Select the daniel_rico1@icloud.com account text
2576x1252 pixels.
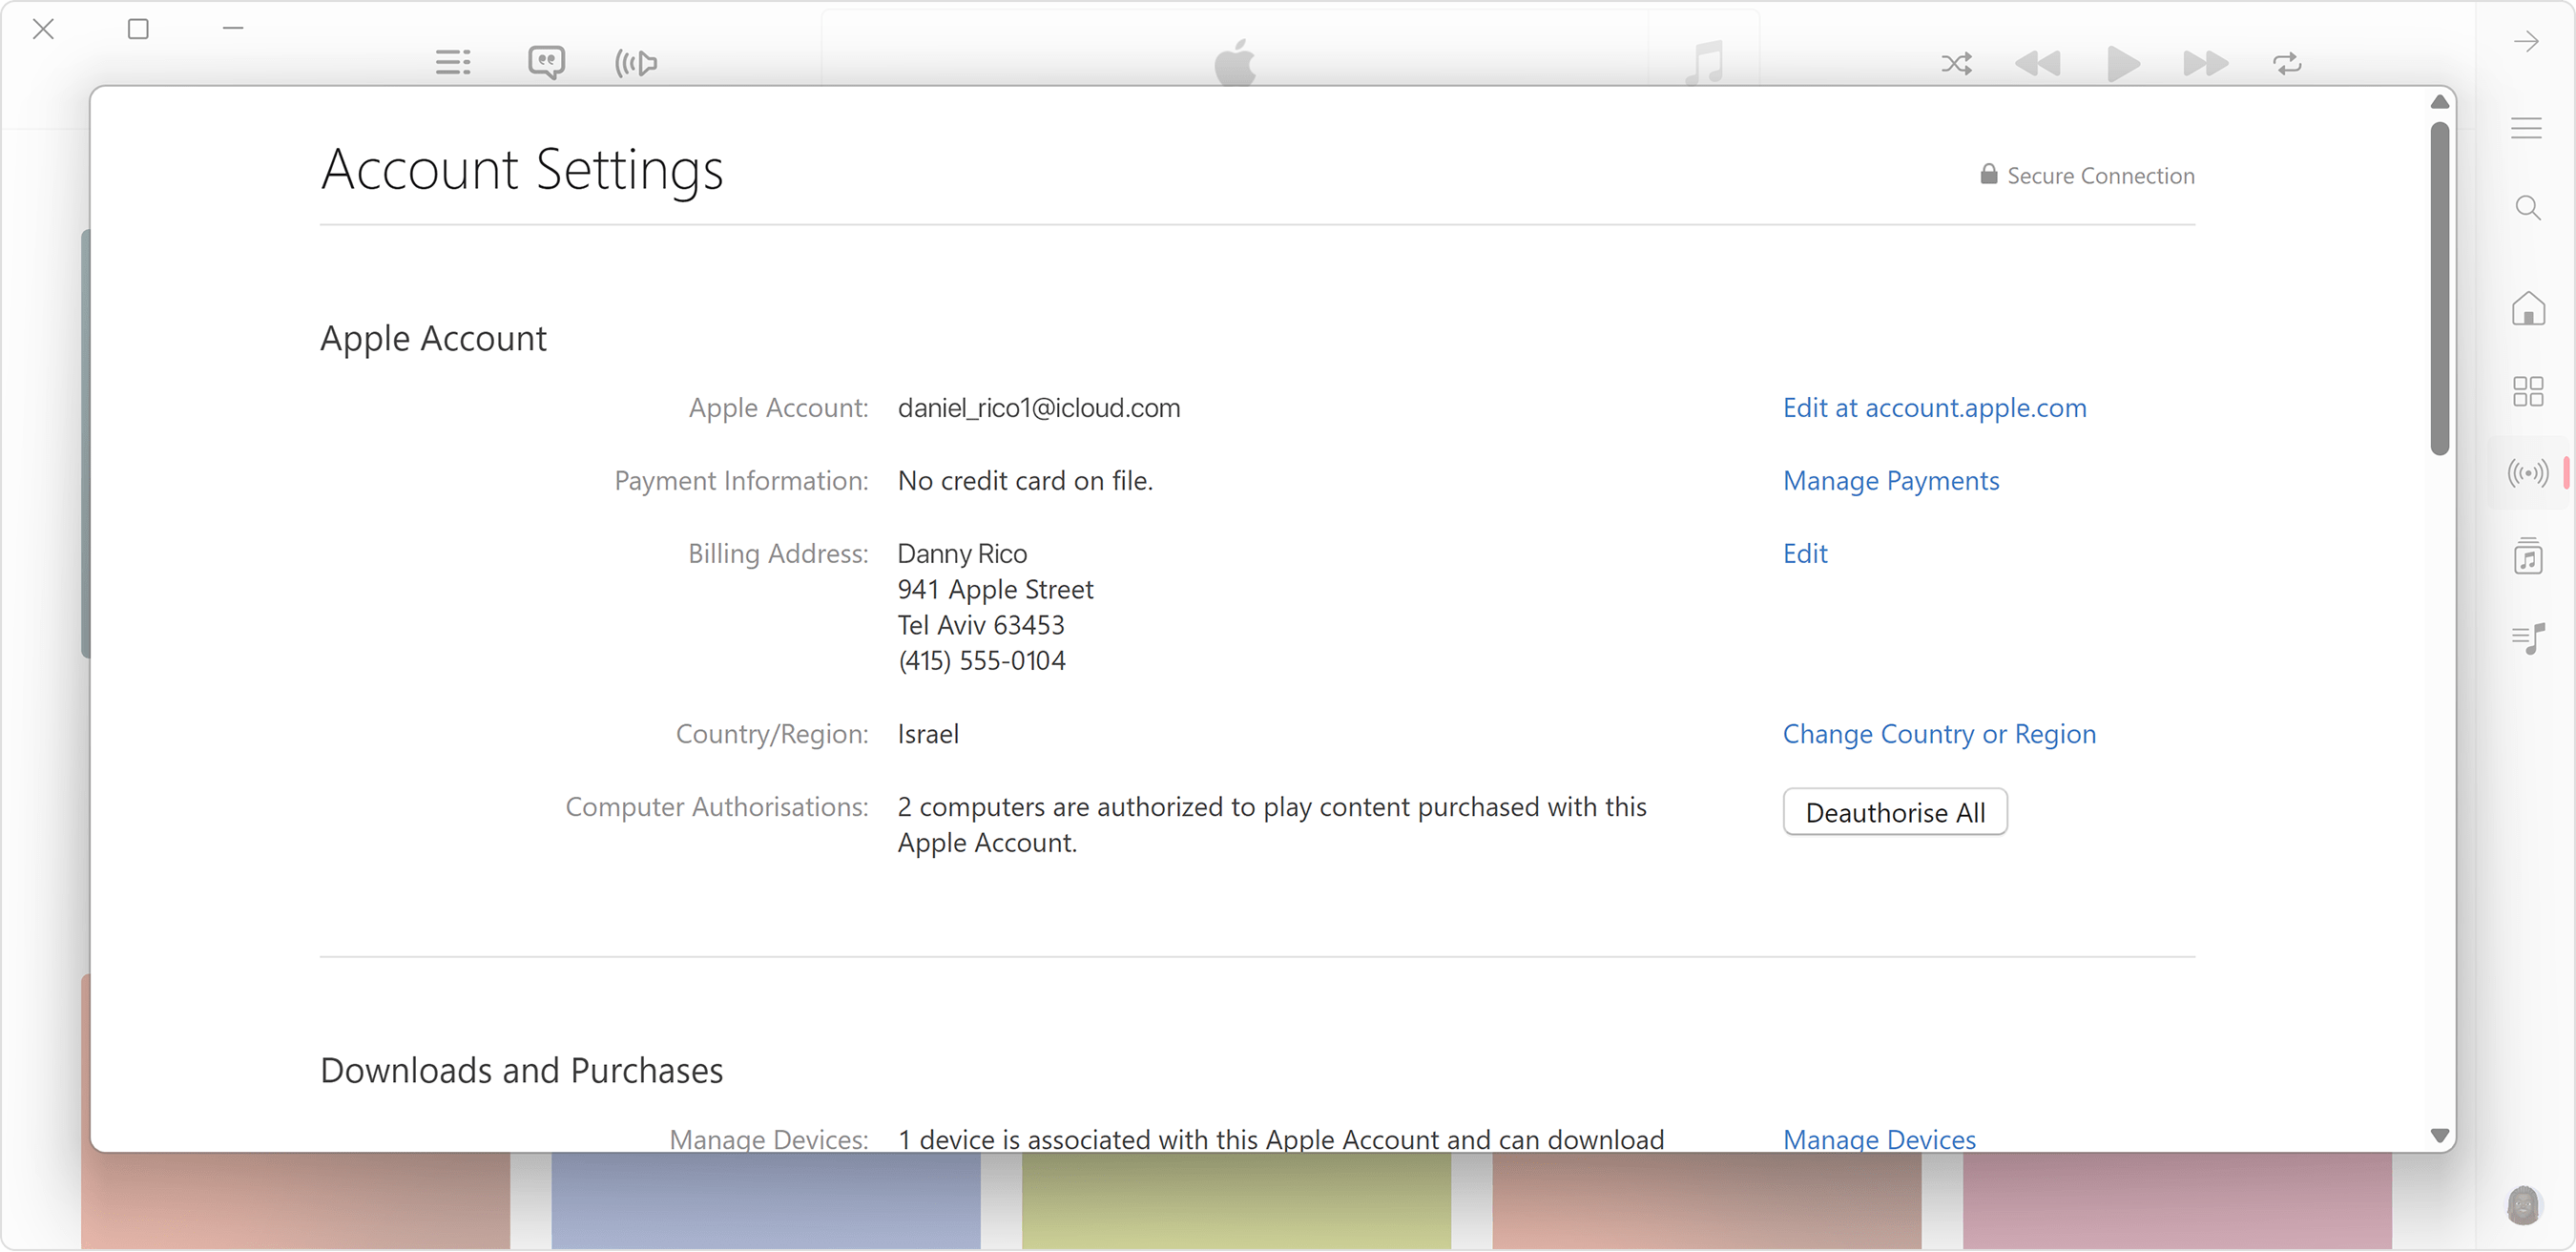(x=1039, y=408)
